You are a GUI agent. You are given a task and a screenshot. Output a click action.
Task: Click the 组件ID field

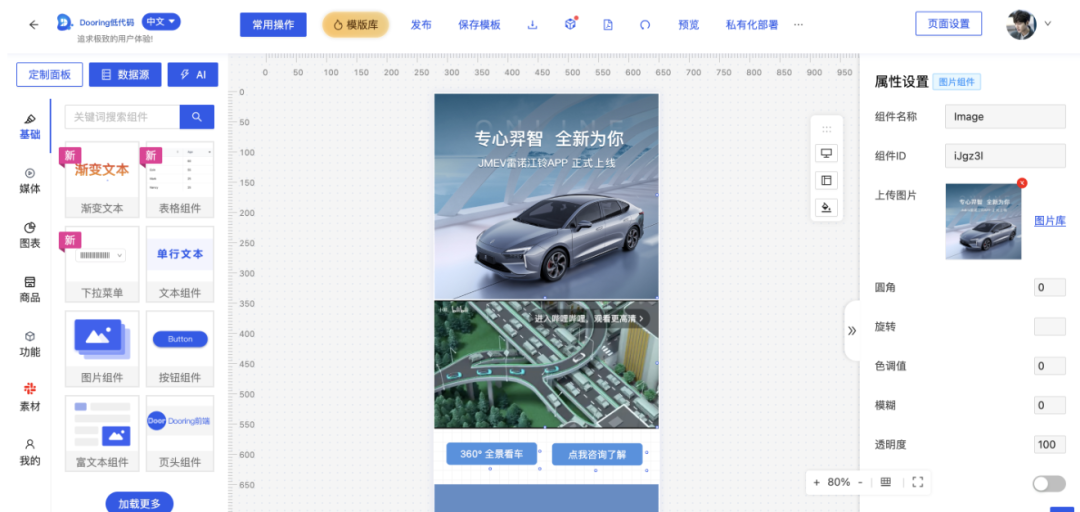click(1006, 156)
